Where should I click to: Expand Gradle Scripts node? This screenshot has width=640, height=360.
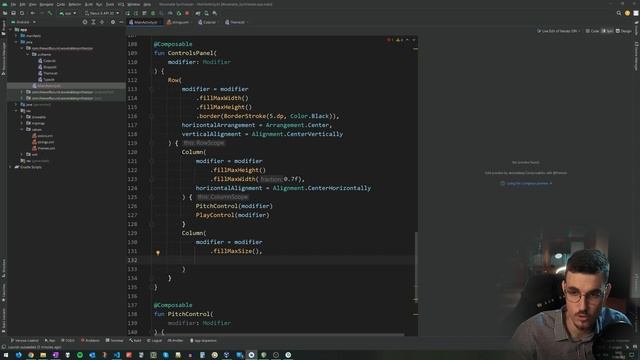(x=11, y=167)
